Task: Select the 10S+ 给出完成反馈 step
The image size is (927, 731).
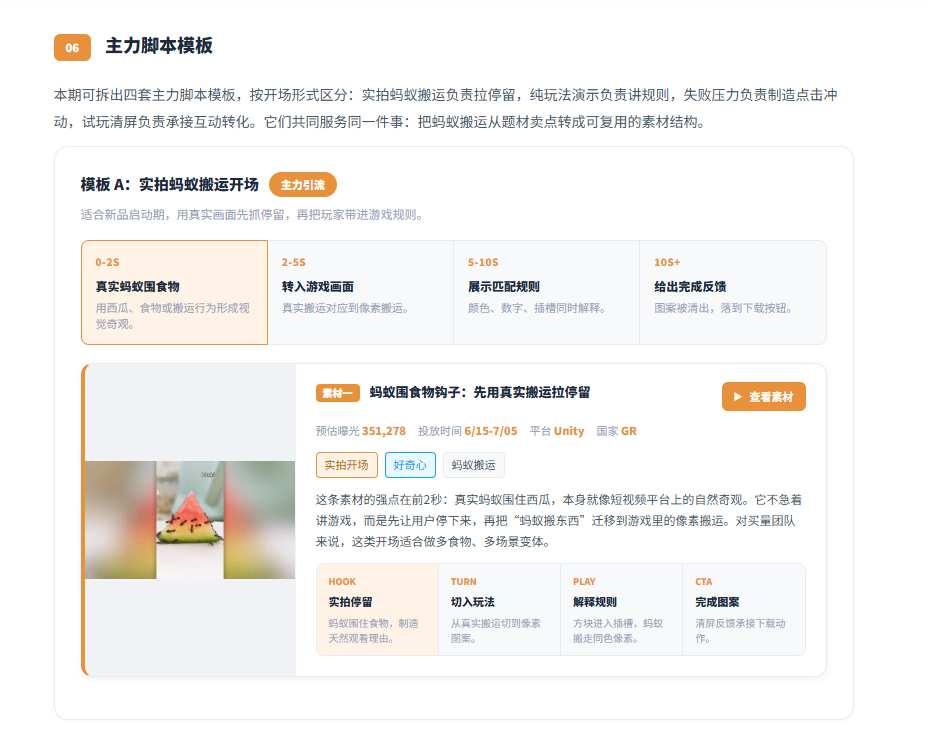Action: [732, 292]
